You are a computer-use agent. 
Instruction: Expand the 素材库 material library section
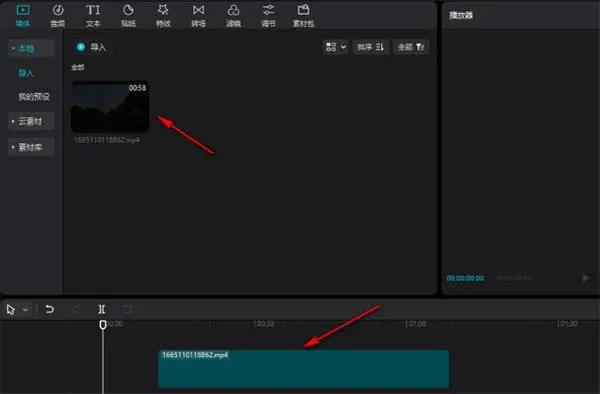[31, 147]
